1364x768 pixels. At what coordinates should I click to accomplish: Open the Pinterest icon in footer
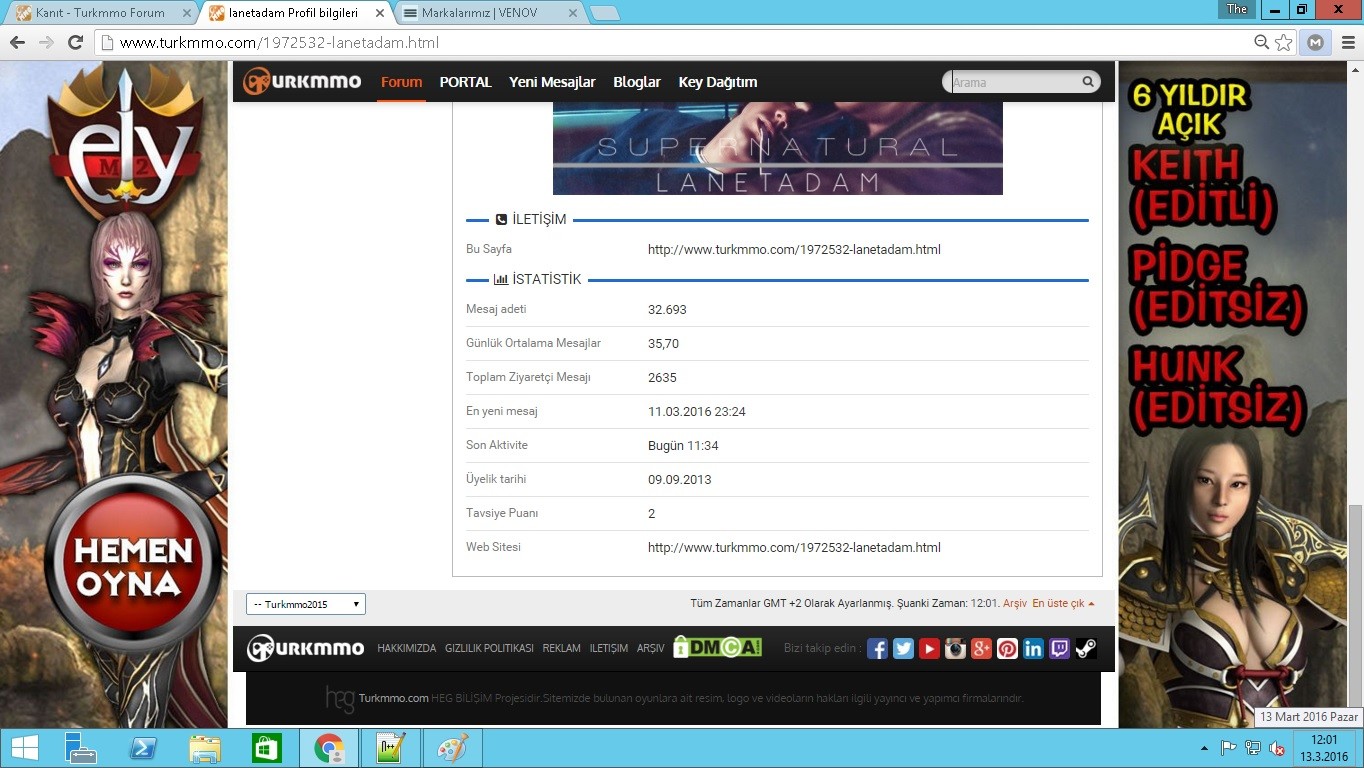click(1007, 648)
